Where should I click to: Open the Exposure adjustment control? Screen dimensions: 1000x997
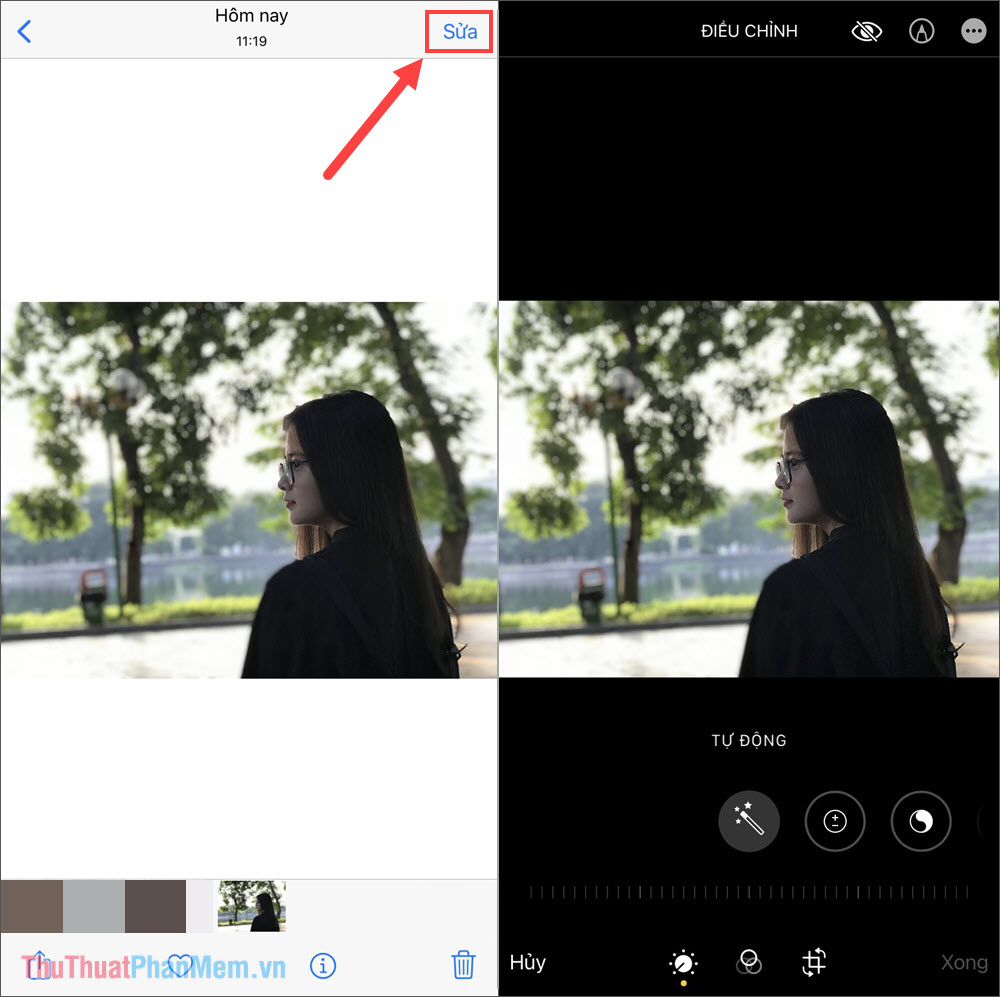tap(834, 821)
